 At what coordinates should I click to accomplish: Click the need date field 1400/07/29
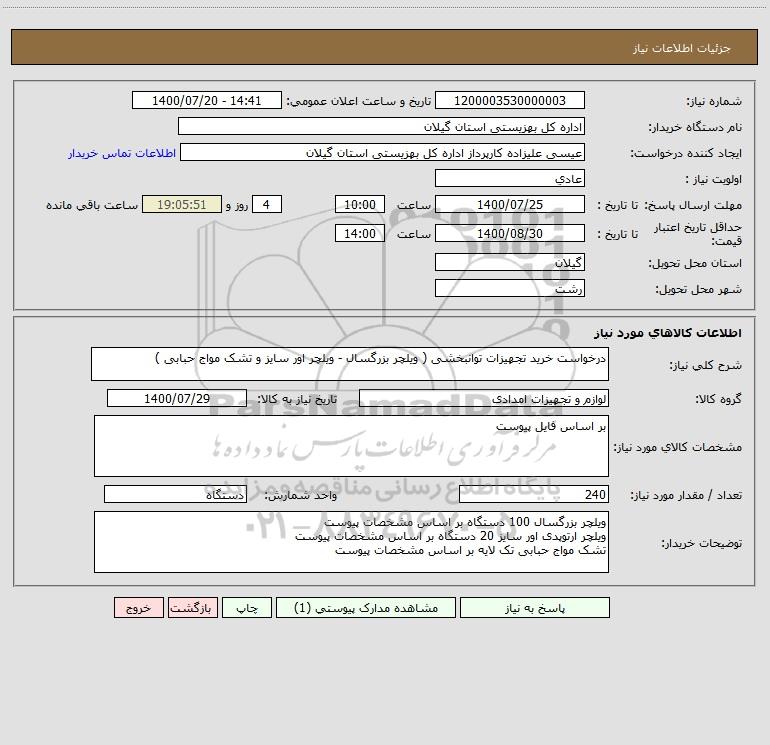177,398
